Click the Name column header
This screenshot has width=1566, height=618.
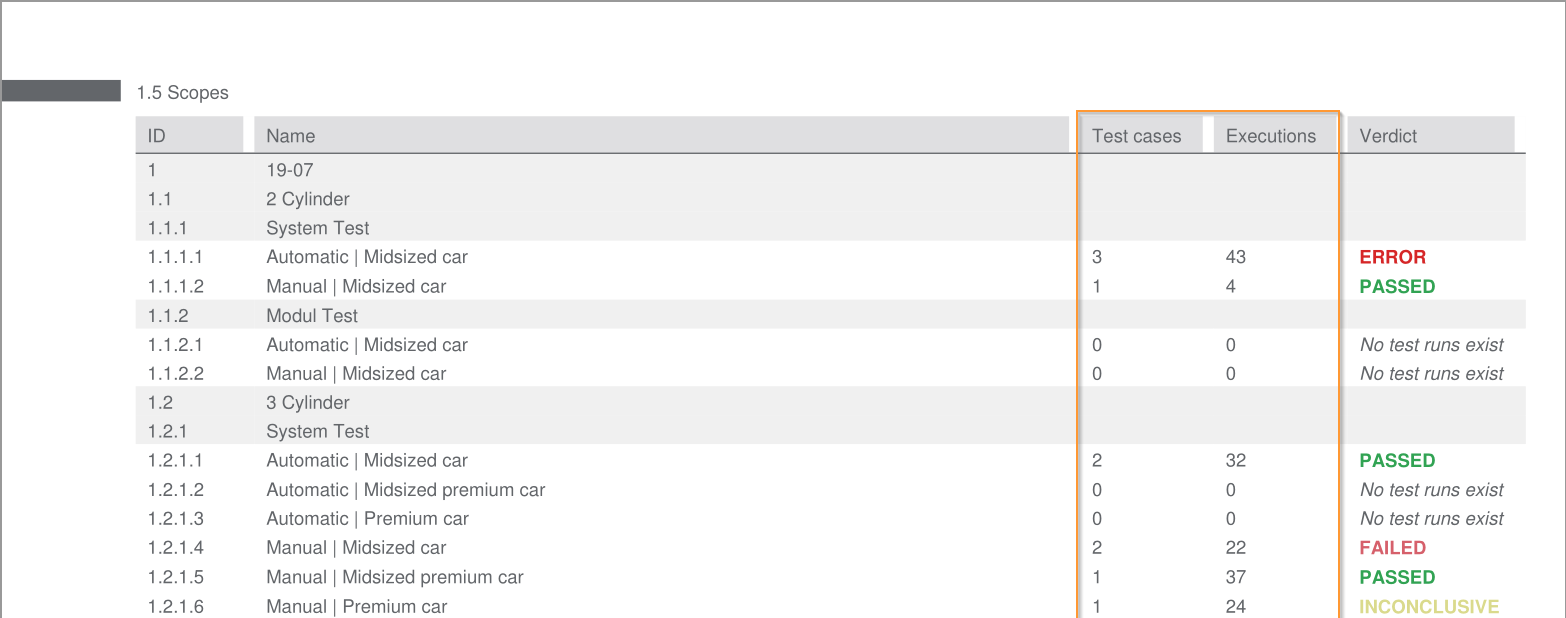pos(291,136)
